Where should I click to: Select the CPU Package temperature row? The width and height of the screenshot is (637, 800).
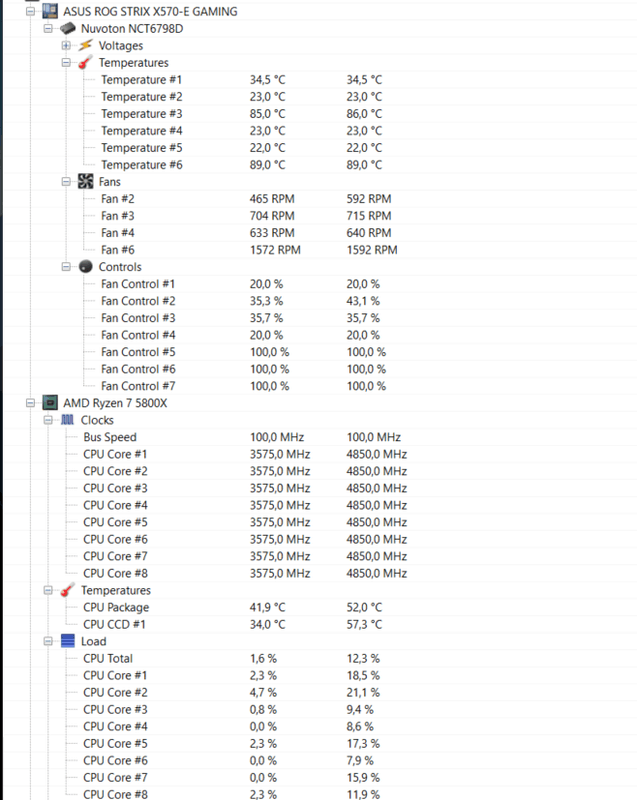(116, 607)
